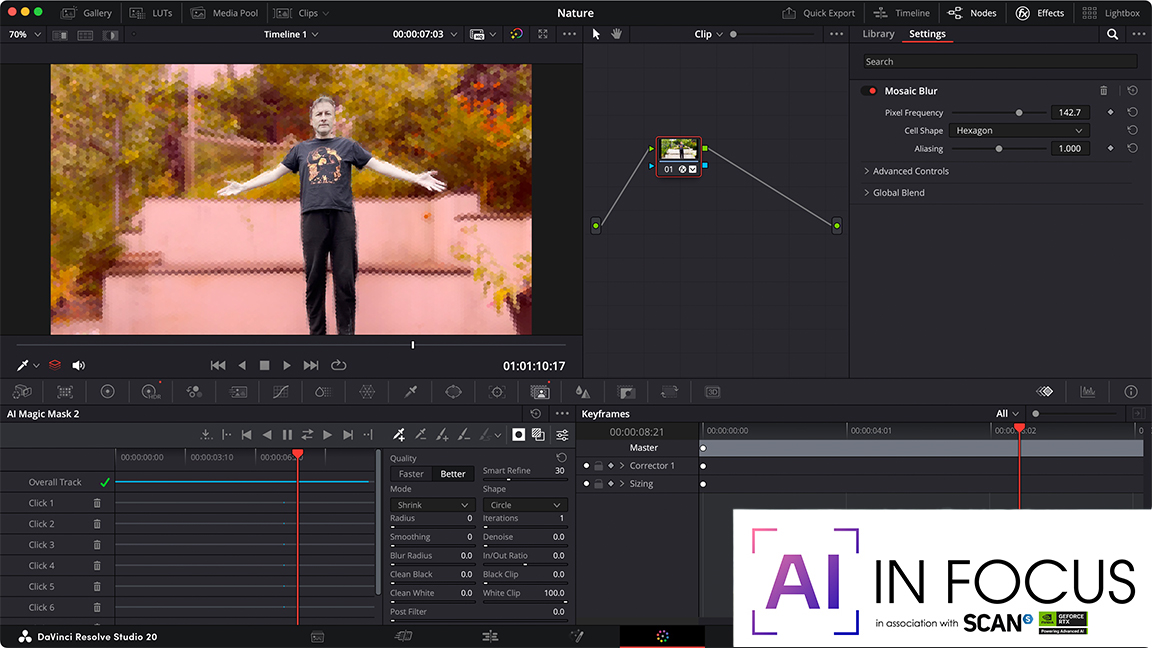Open the Clip node mode dropdown
This screenshot has height=648, width=1152.
click(x=708, y=34)
